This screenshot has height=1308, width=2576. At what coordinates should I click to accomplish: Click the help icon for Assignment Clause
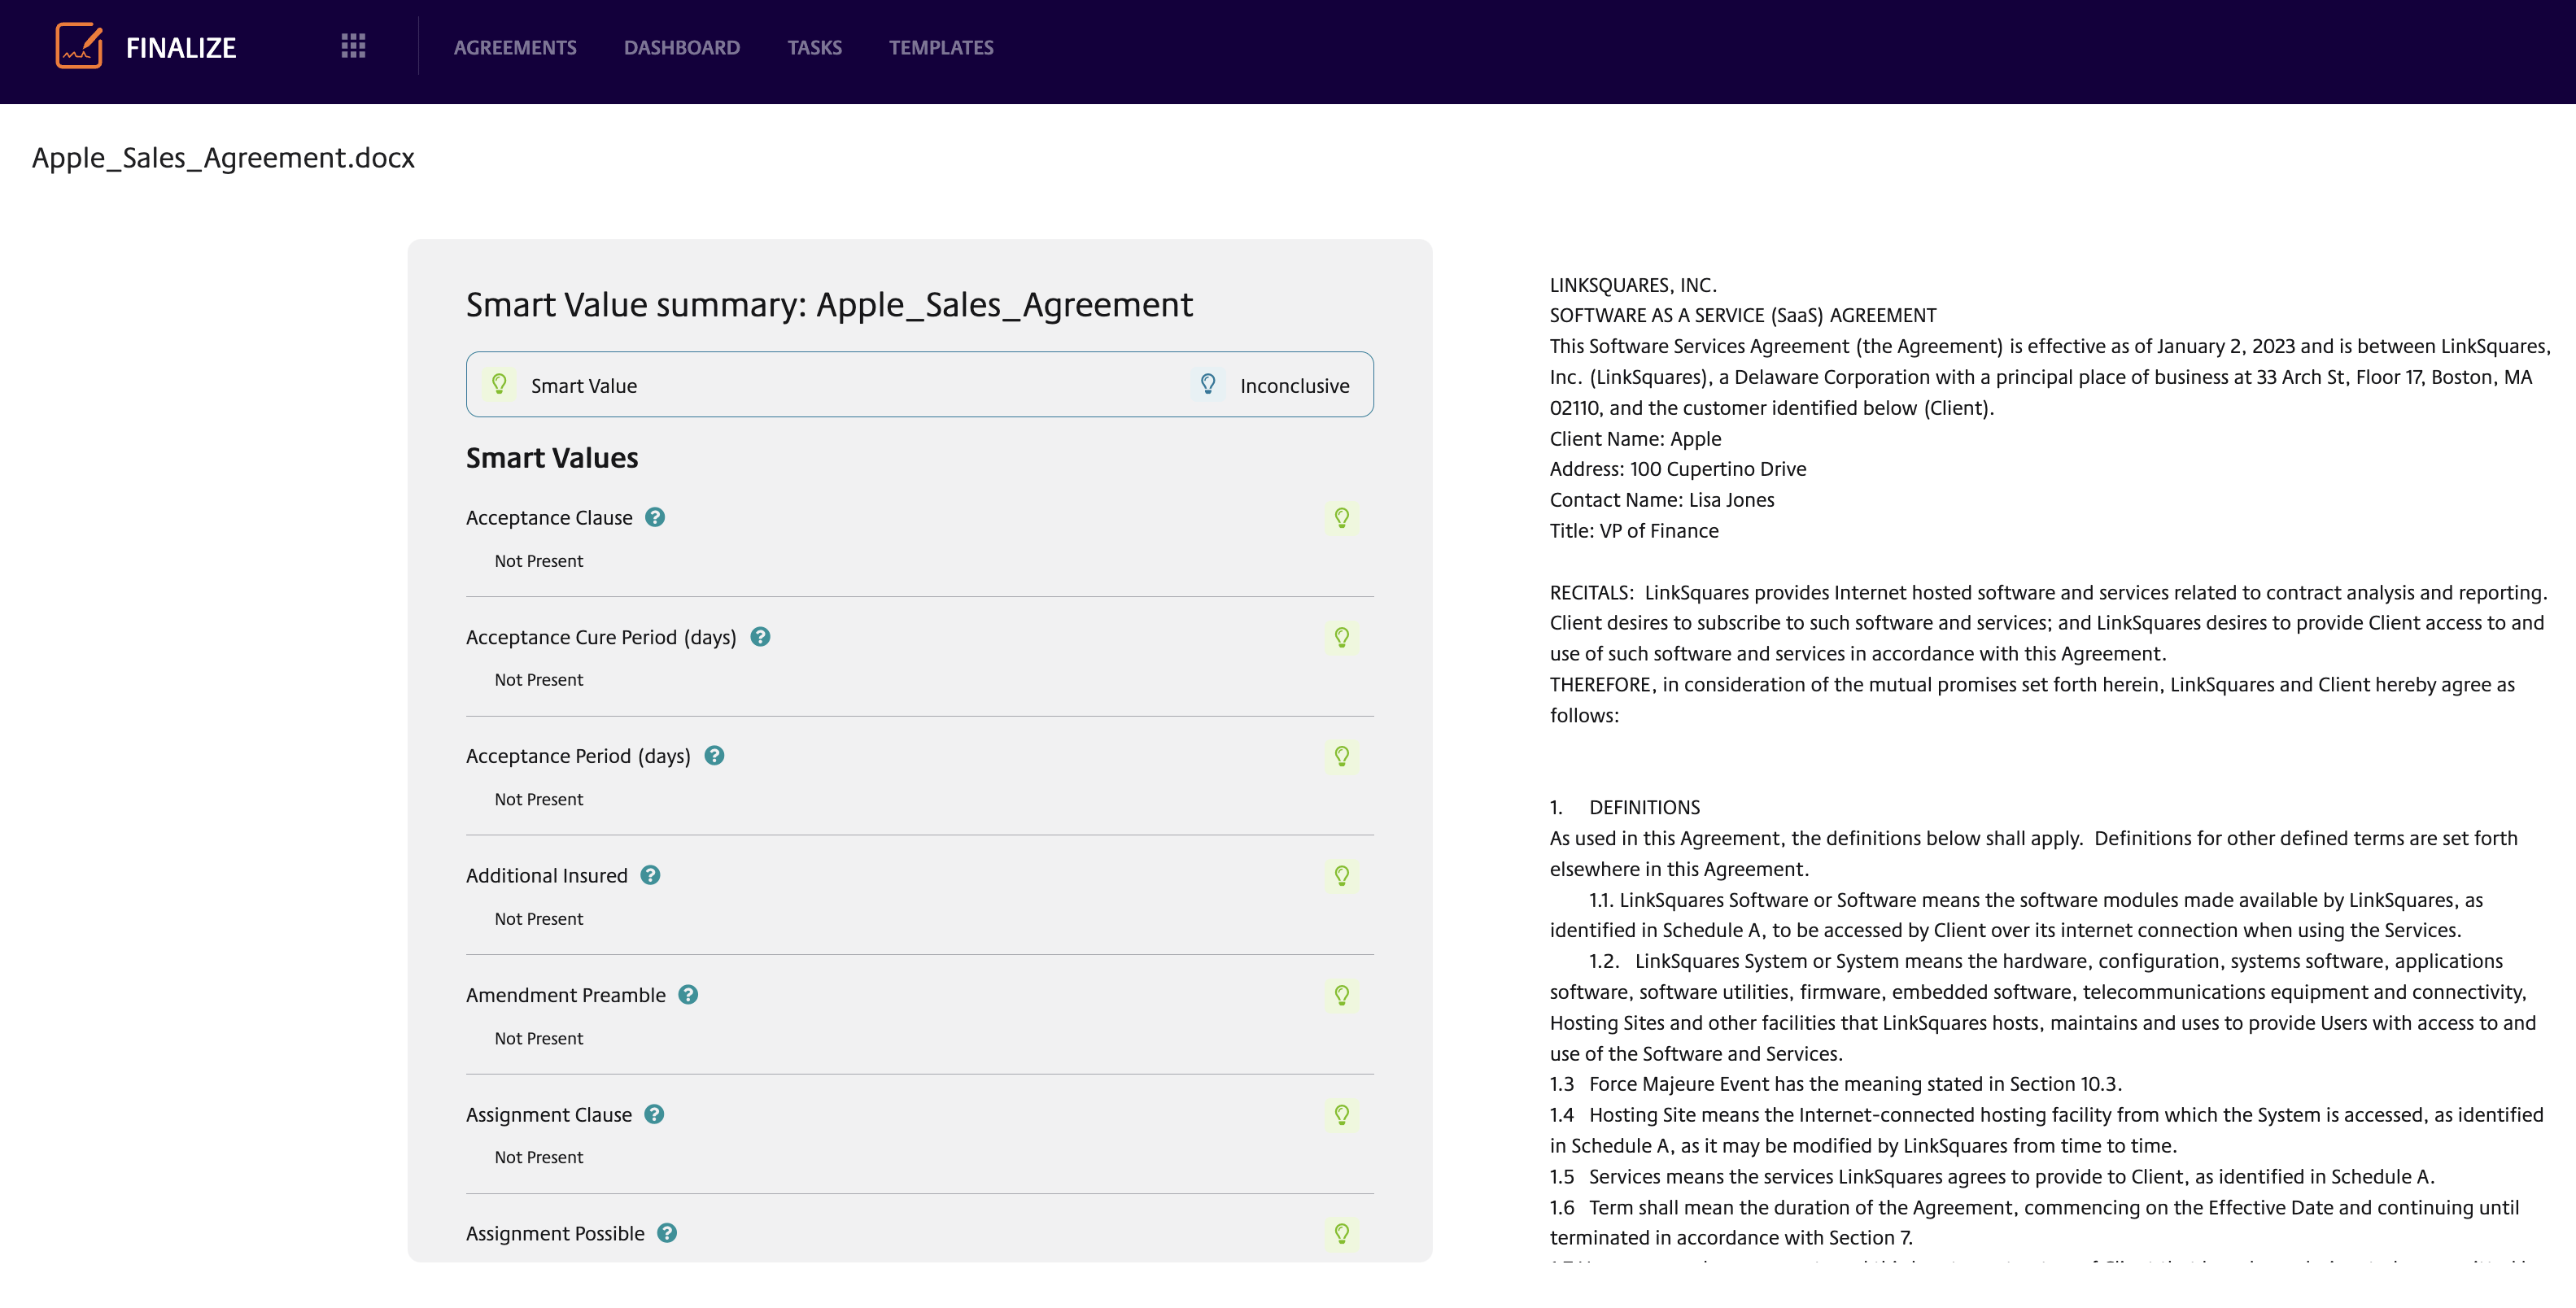656,1114
